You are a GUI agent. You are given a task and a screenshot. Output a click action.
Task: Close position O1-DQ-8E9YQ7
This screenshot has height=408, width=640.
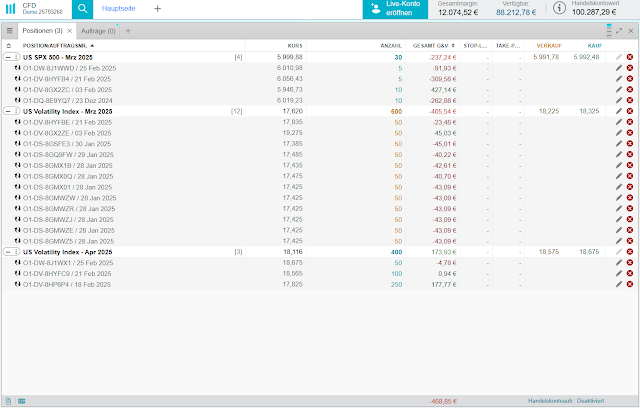[x=630, y=100]
